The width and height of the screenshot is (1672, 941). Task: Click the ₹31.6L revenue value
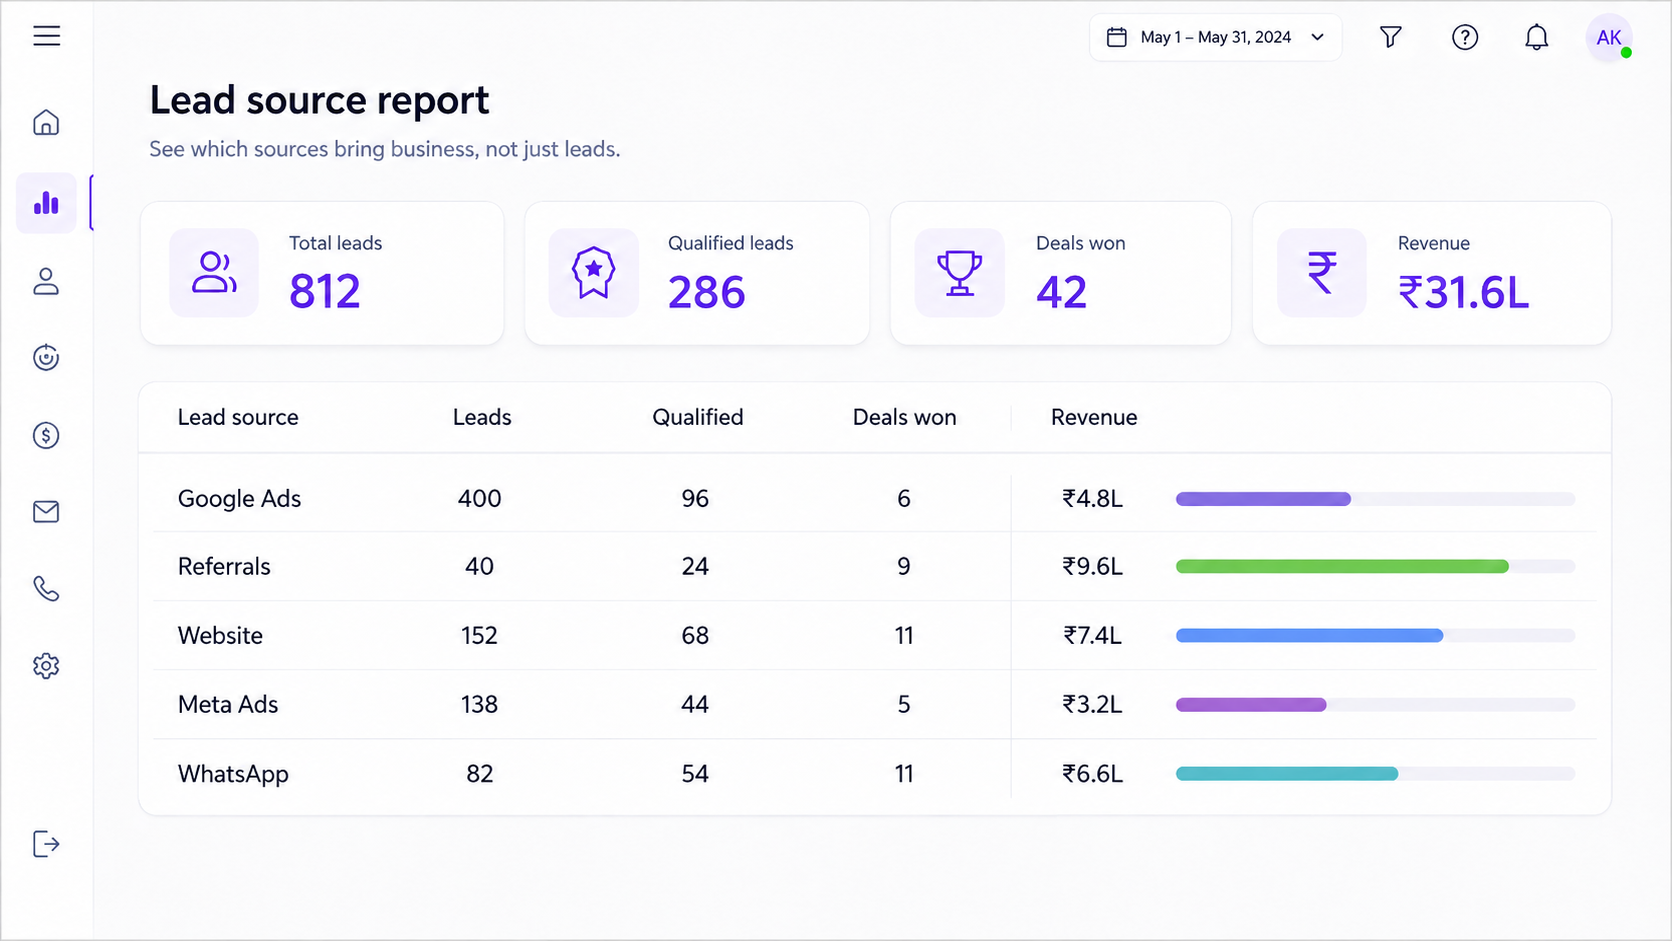[x=1463, y=293]
